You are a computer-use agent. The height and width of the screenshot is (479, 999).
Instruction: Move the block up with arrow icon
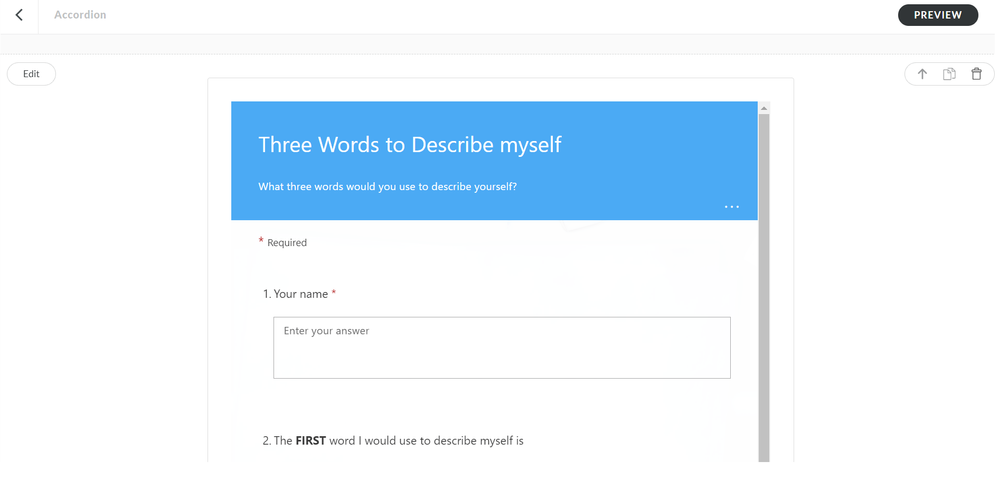pyautogui.click(x=922, y=74)
